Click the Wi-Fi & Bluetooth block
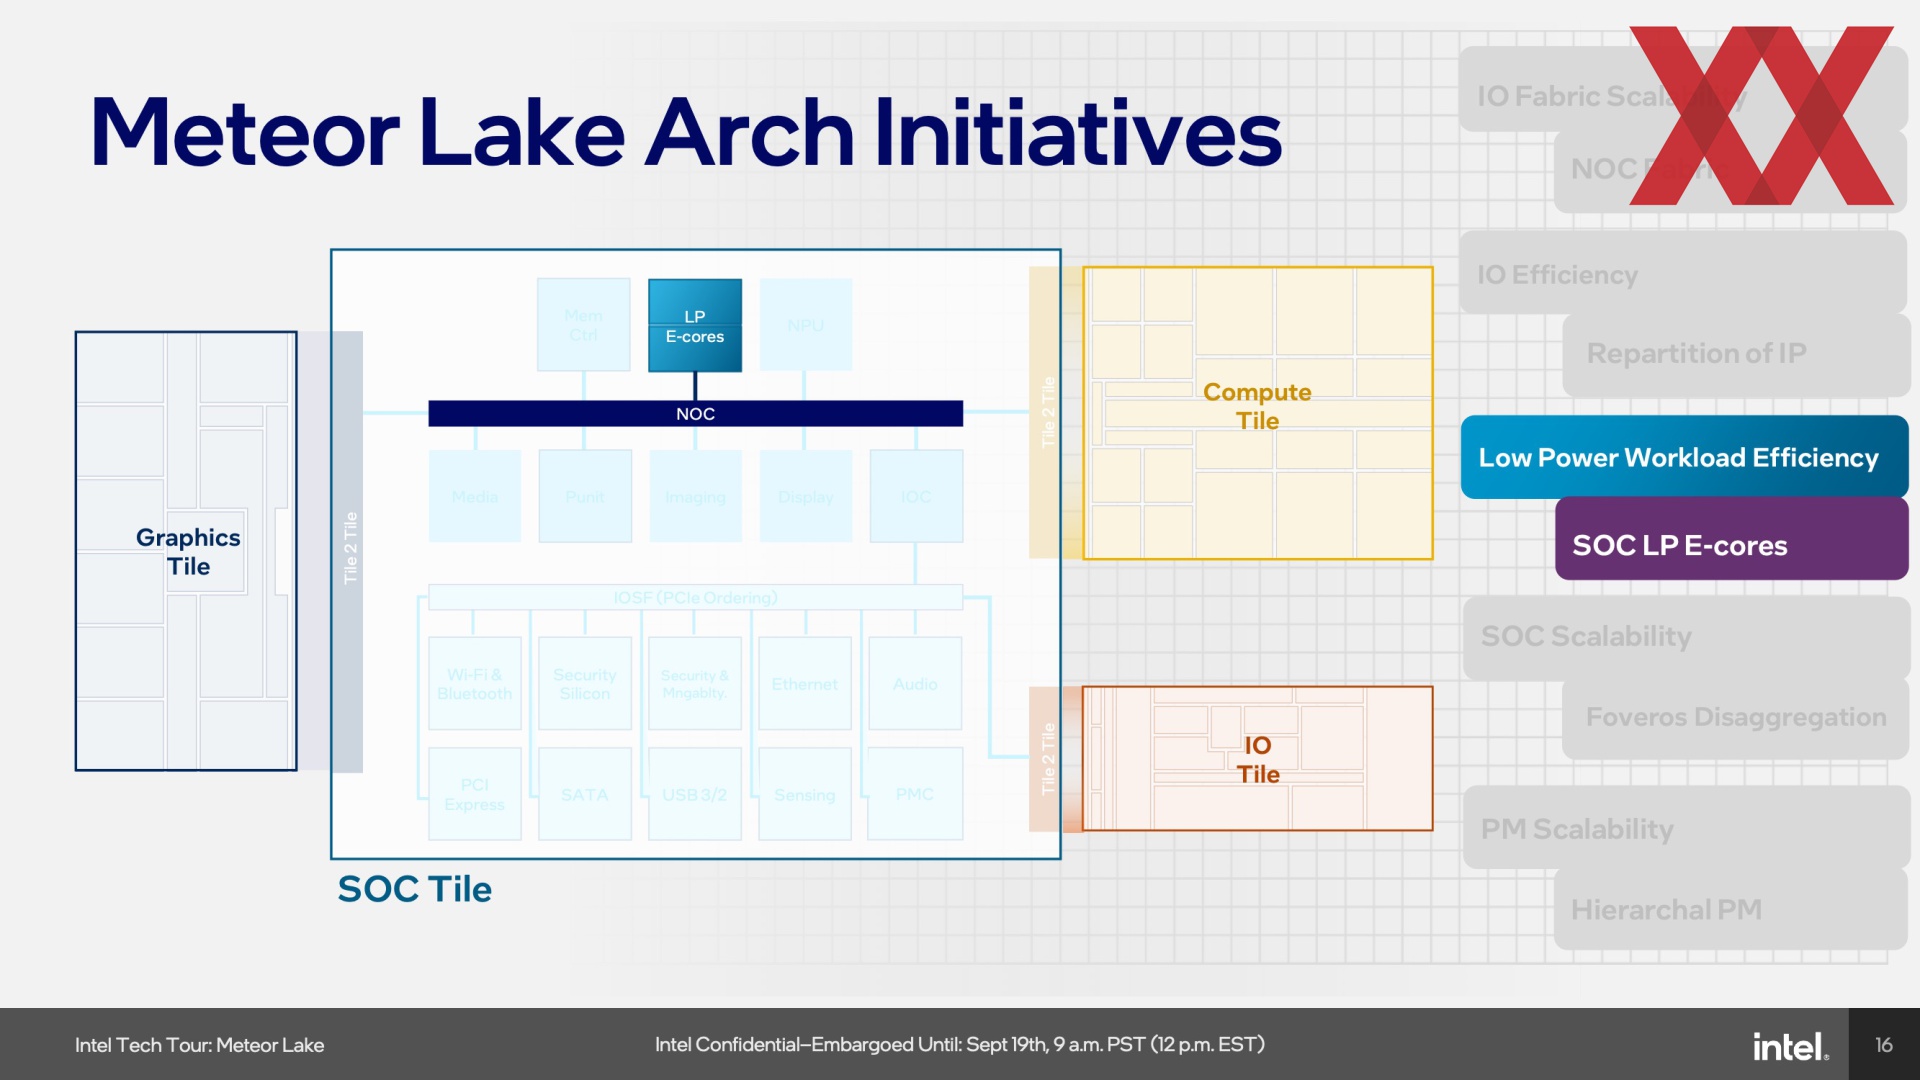Viewport: 1920px width, 1080px height. (475, 684)
